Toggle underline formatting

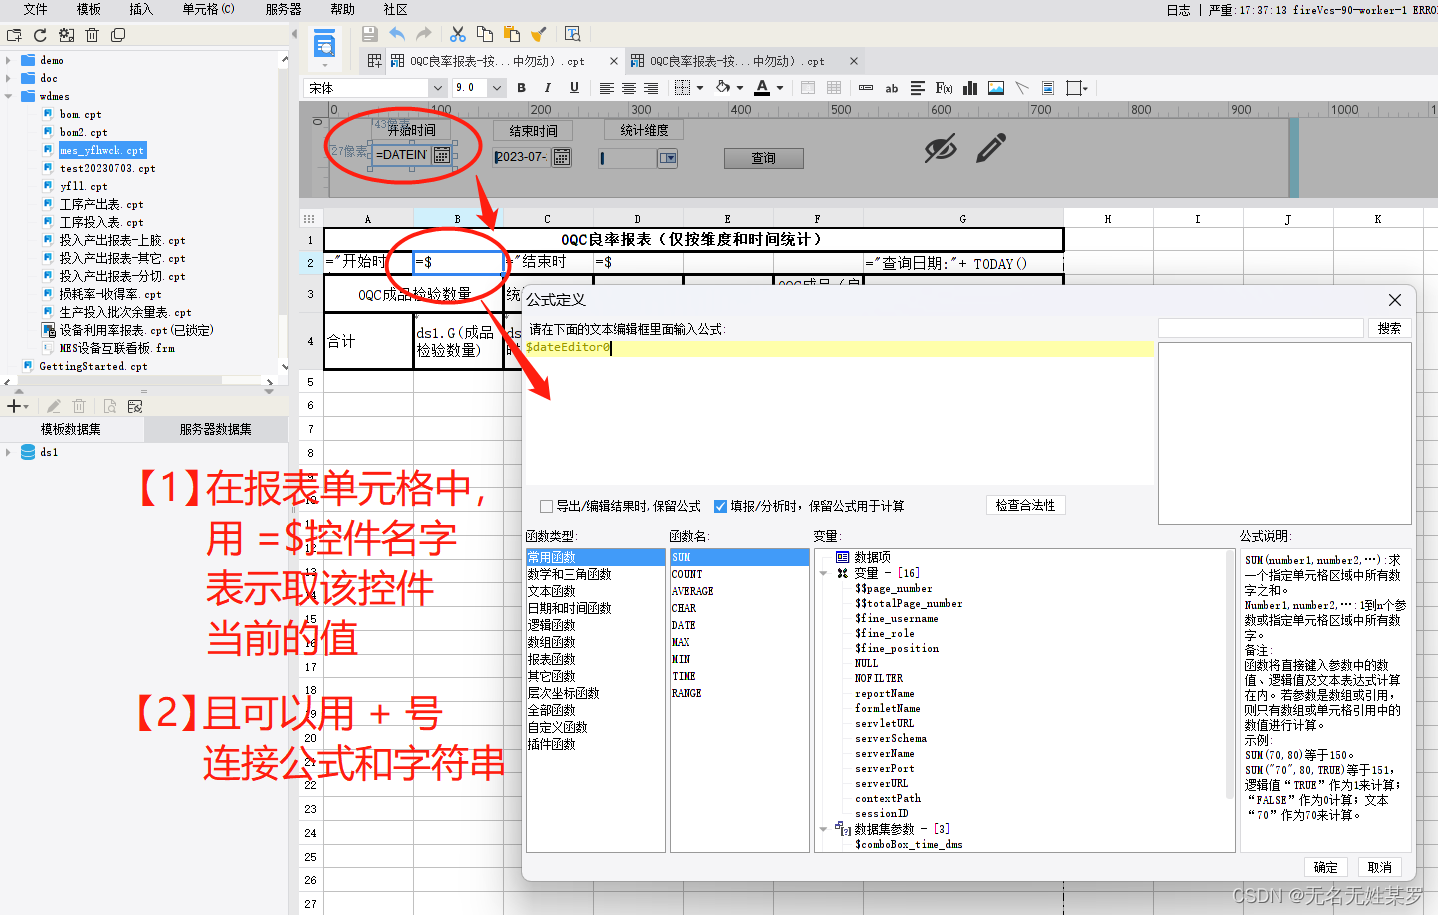pyautogui.click(x=574, y=88)
